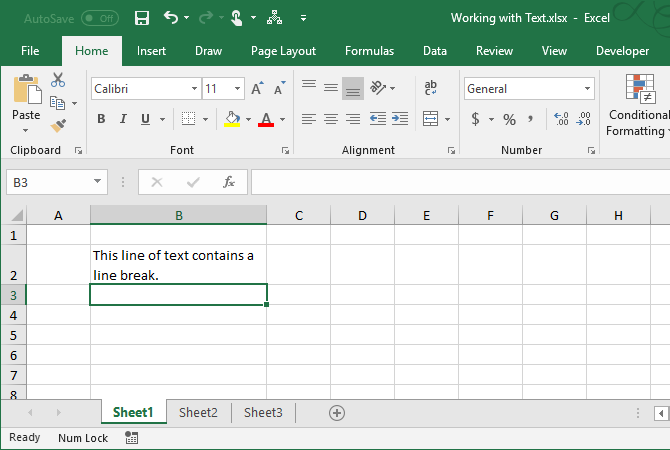Toggle Wrap Text option
This screenshot has width=670, height=450.
pyautogui.click(x=431, y=88)
